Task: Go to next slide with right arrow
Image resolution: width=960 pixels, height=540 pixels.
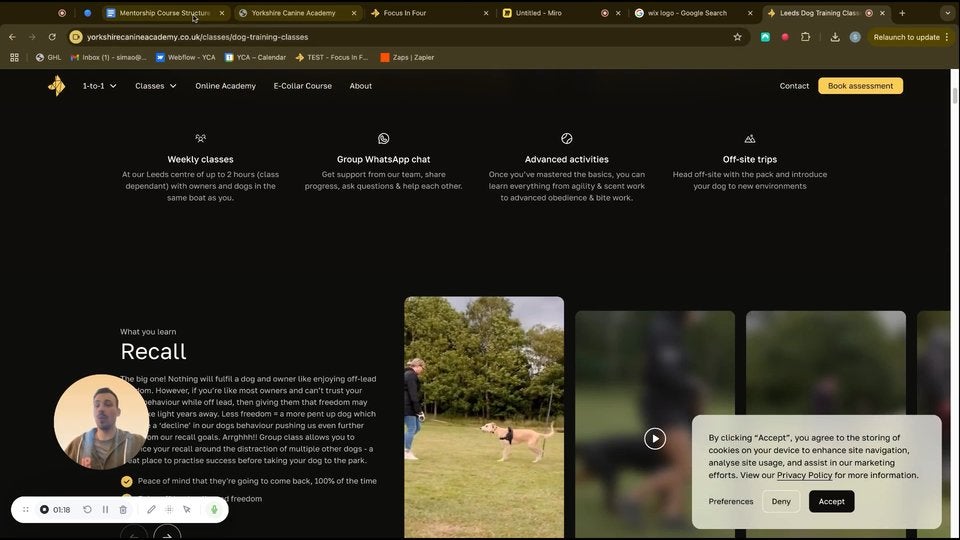Action: click(x=167, y=534)
